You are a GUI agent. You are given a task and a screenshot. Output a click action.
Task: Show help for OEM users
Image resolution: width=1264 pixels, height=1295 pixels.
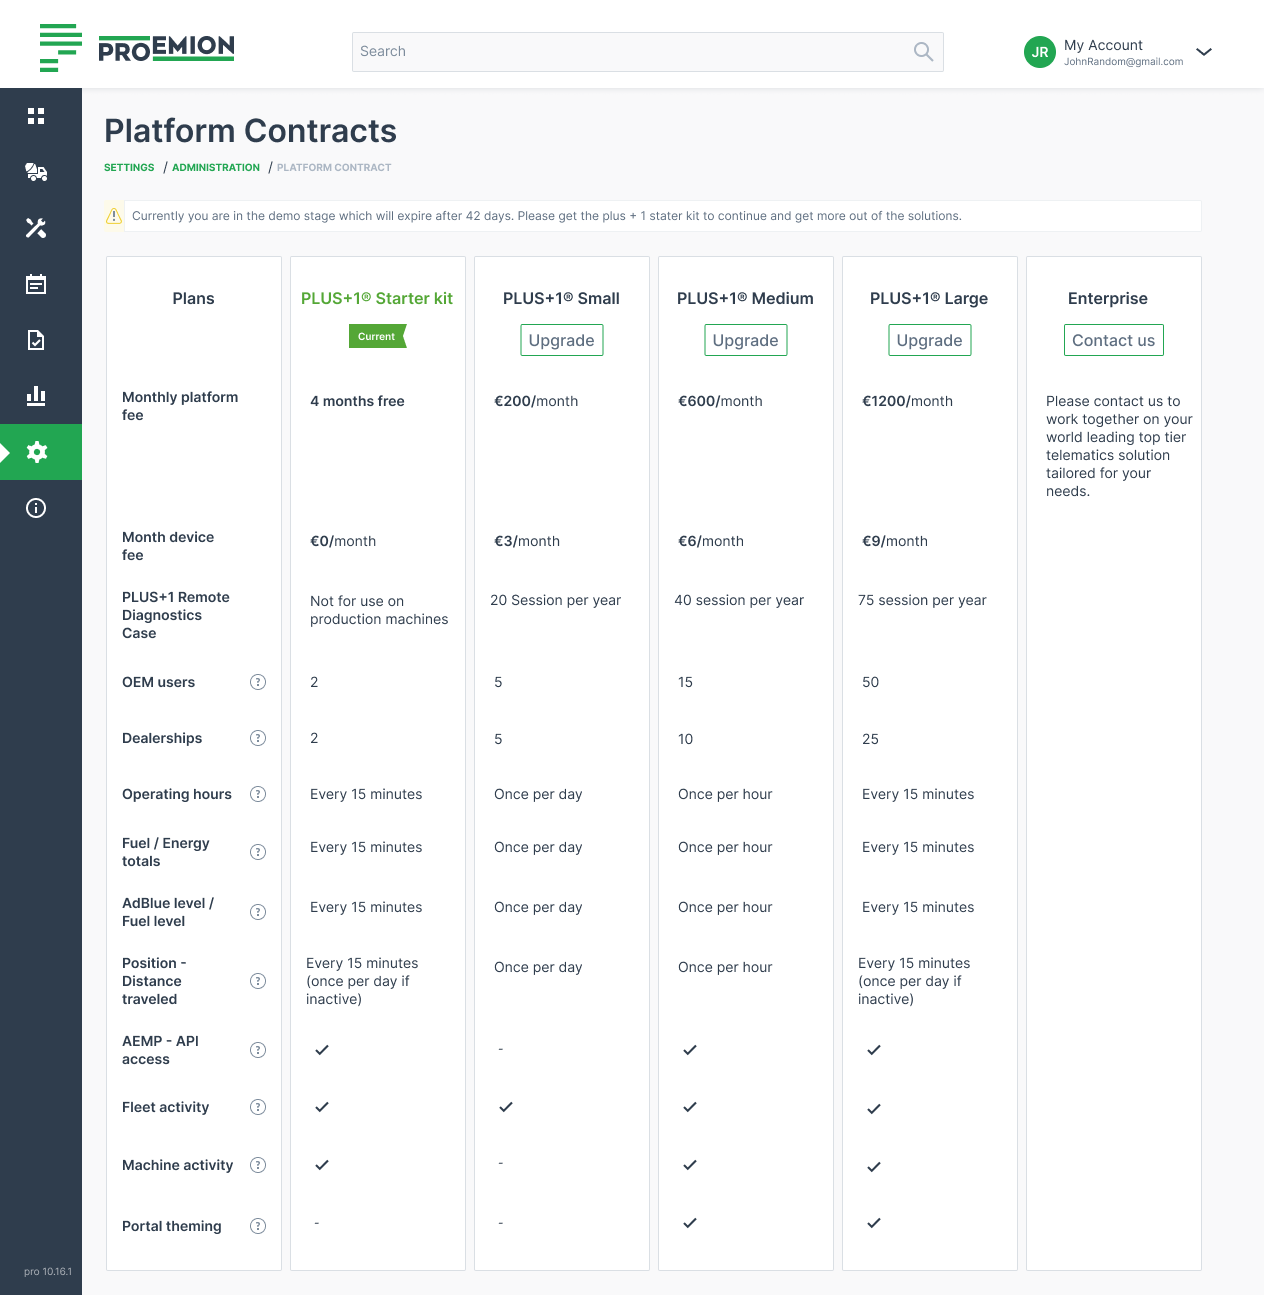pyautogui.click(x=258, y=682)
